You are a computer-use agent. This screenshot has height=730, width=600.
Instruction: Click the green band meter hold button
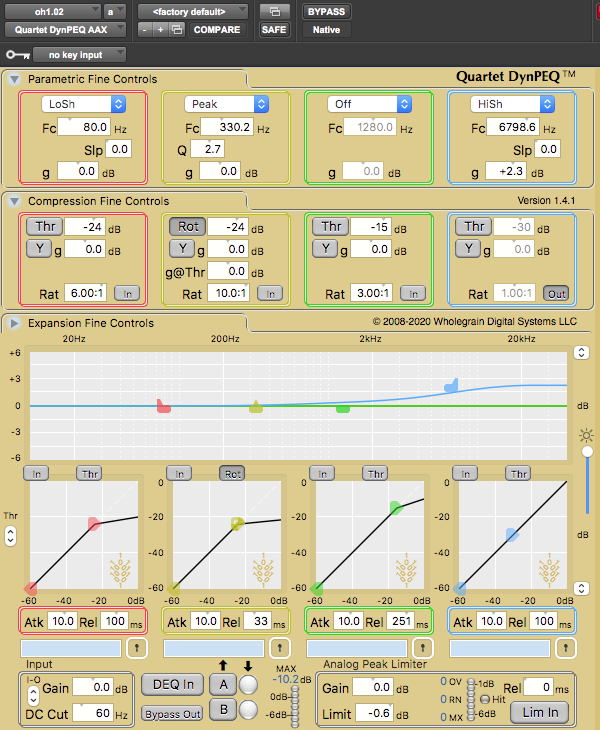point(423,648)
